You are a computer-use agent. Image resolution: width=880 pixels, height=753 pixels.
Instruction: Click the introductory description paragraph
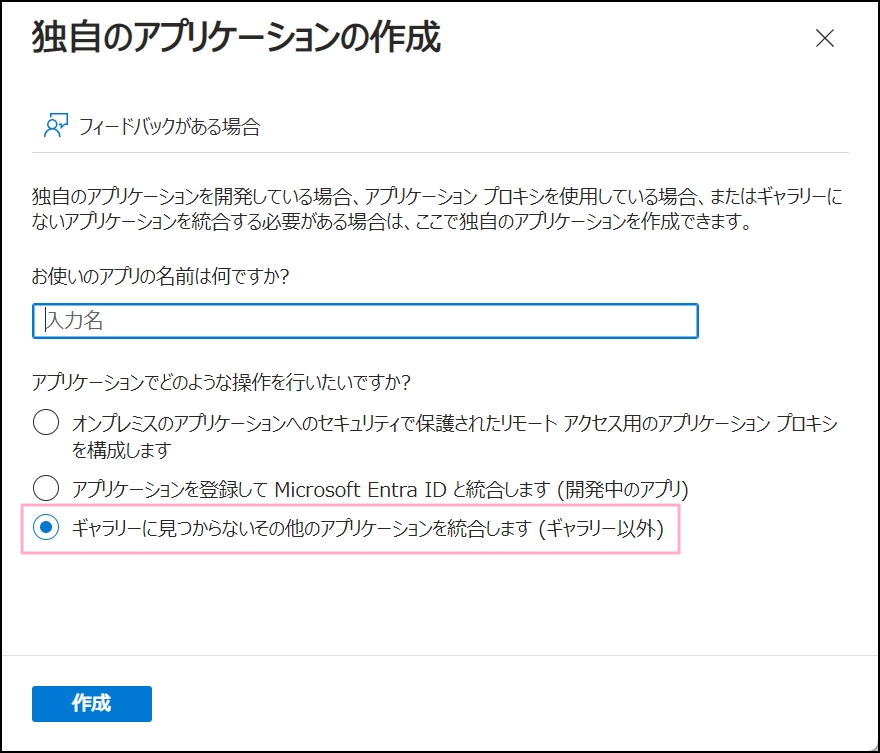pyautogui.click(x=438, y=205)
